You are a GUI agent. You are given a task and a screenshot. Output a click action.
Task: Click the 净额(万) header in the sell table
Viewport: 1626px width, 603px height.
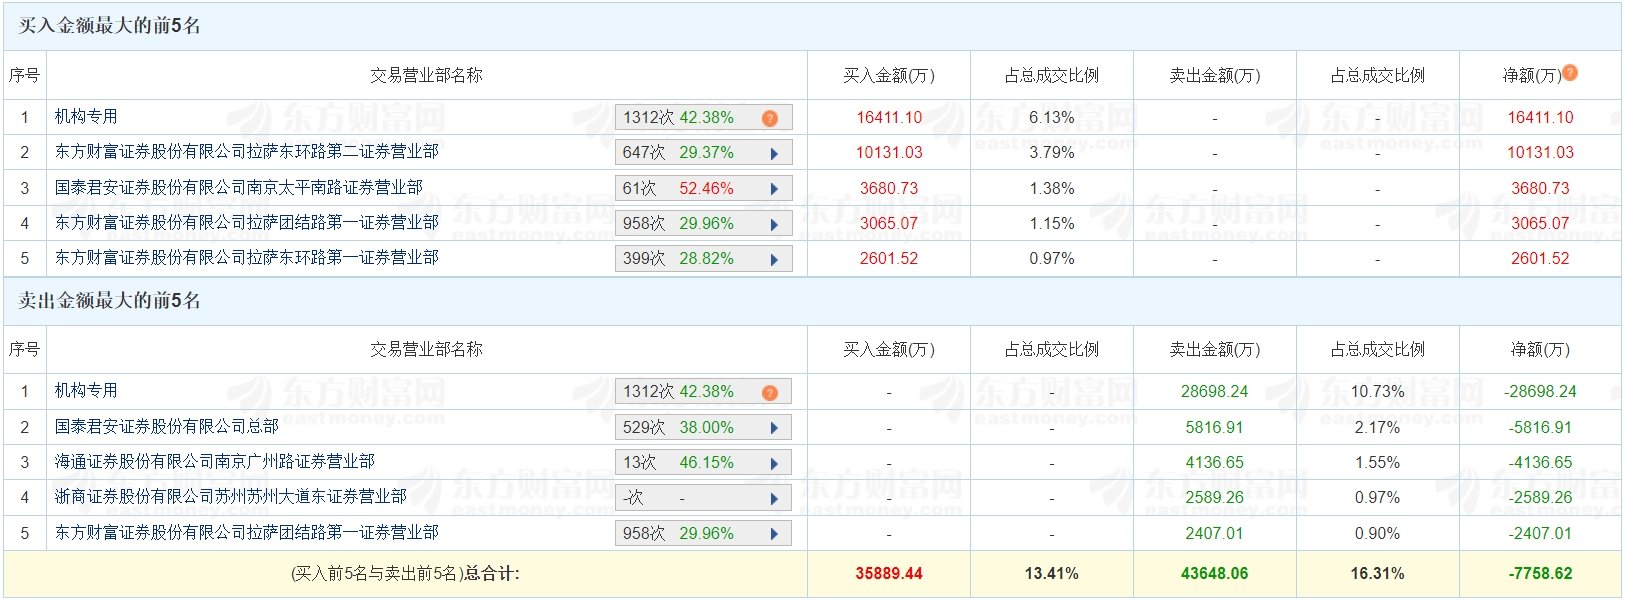1540,349
